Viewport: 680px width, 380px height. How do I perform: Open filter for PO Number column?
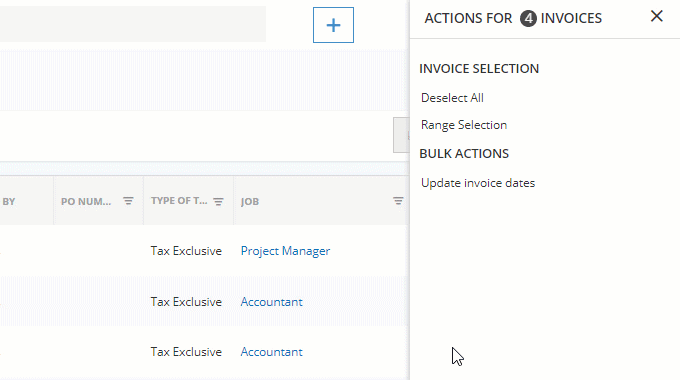(x=128, y=201)
